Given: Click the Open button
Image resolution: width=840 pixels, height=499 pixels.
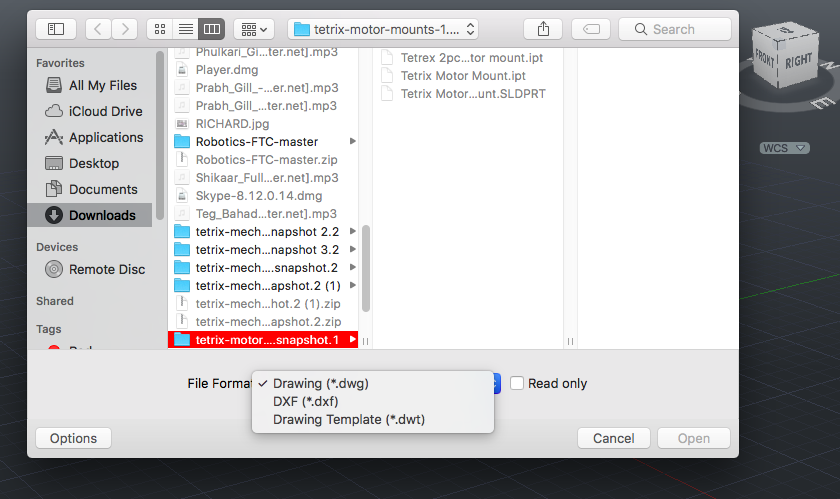Looking at the screenshot, I should (x=694, y=438).
